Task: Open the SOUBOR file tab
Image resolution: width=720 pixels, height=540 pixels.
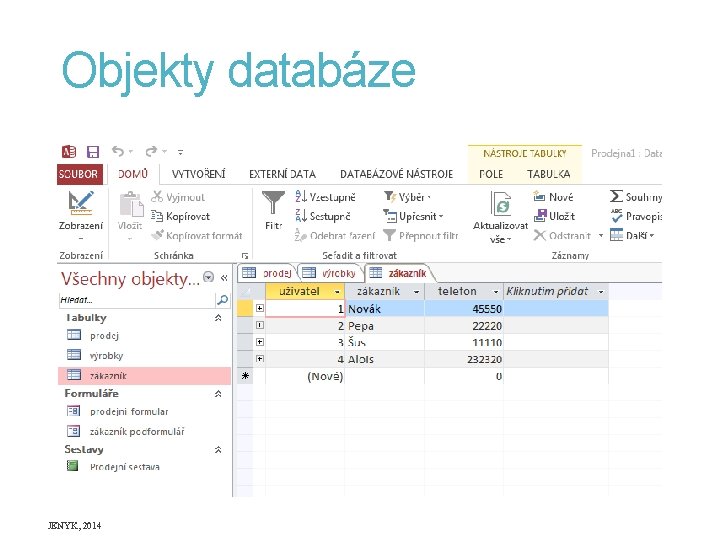Action: tap(78, 174)
